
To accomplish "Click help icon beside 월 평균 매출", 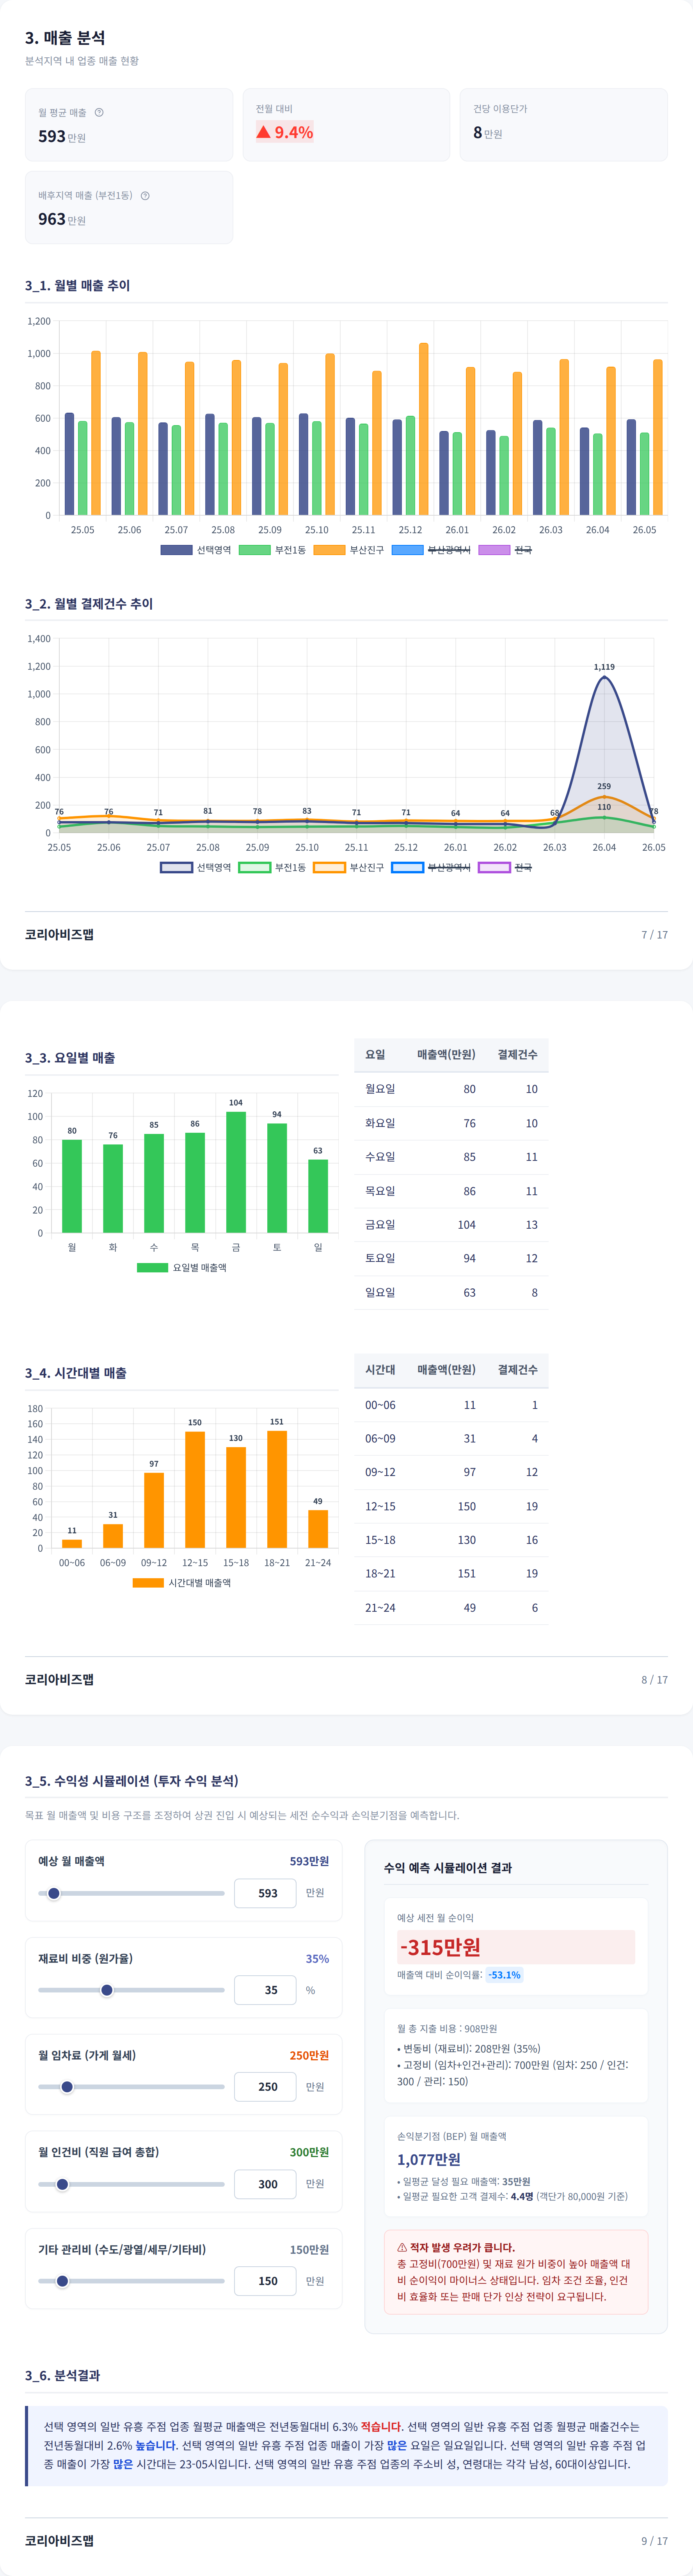I will click(x=99, y=112).
